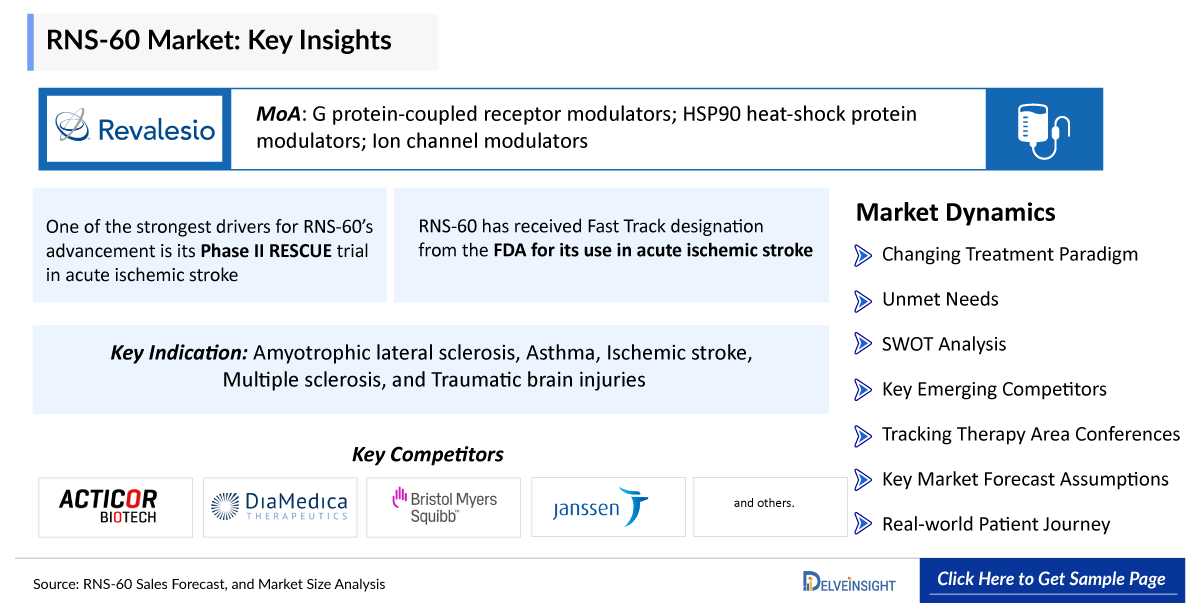Viewport: 1200px width, 603px height.
Task: Click the IV drip bag icon
Action: coord(1043,129)
